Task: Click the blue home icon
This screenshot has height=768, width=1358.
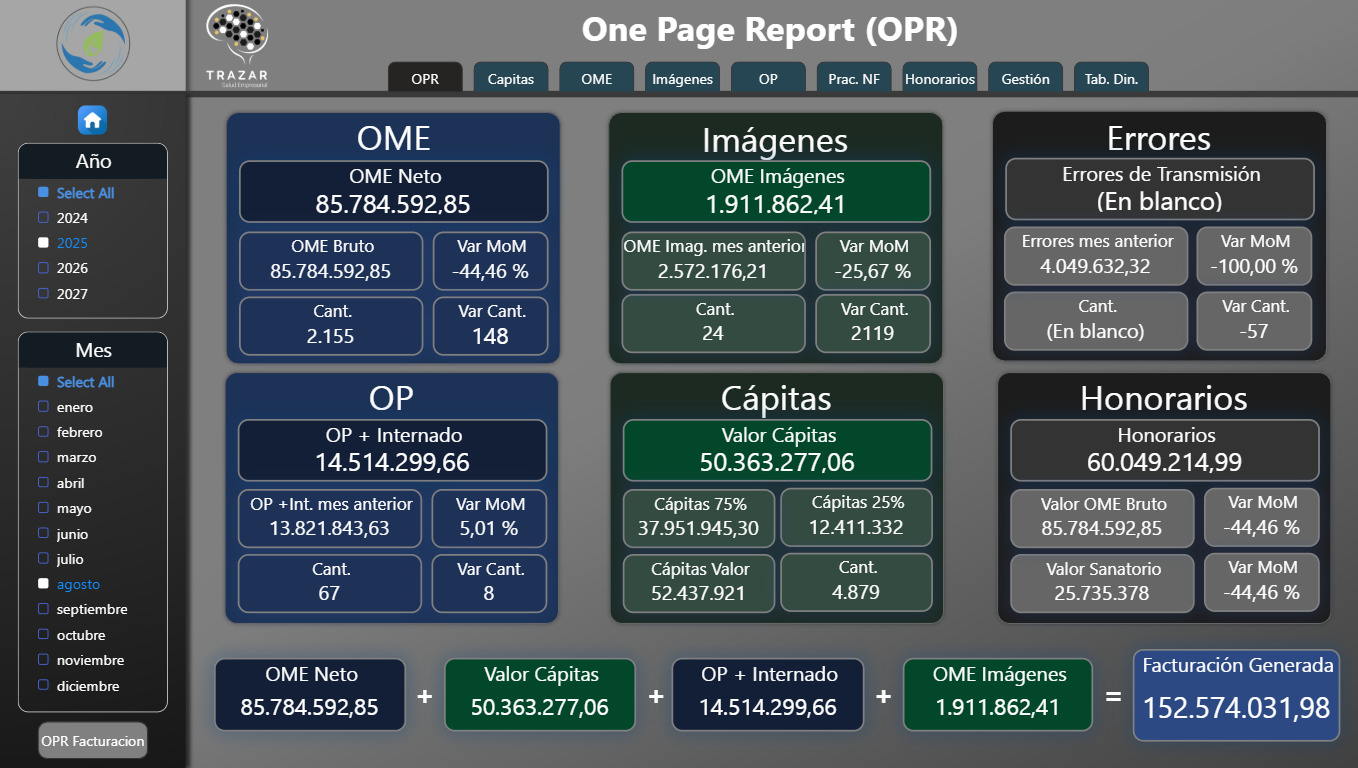Action: pyautogui.click(x=93, y=120)
